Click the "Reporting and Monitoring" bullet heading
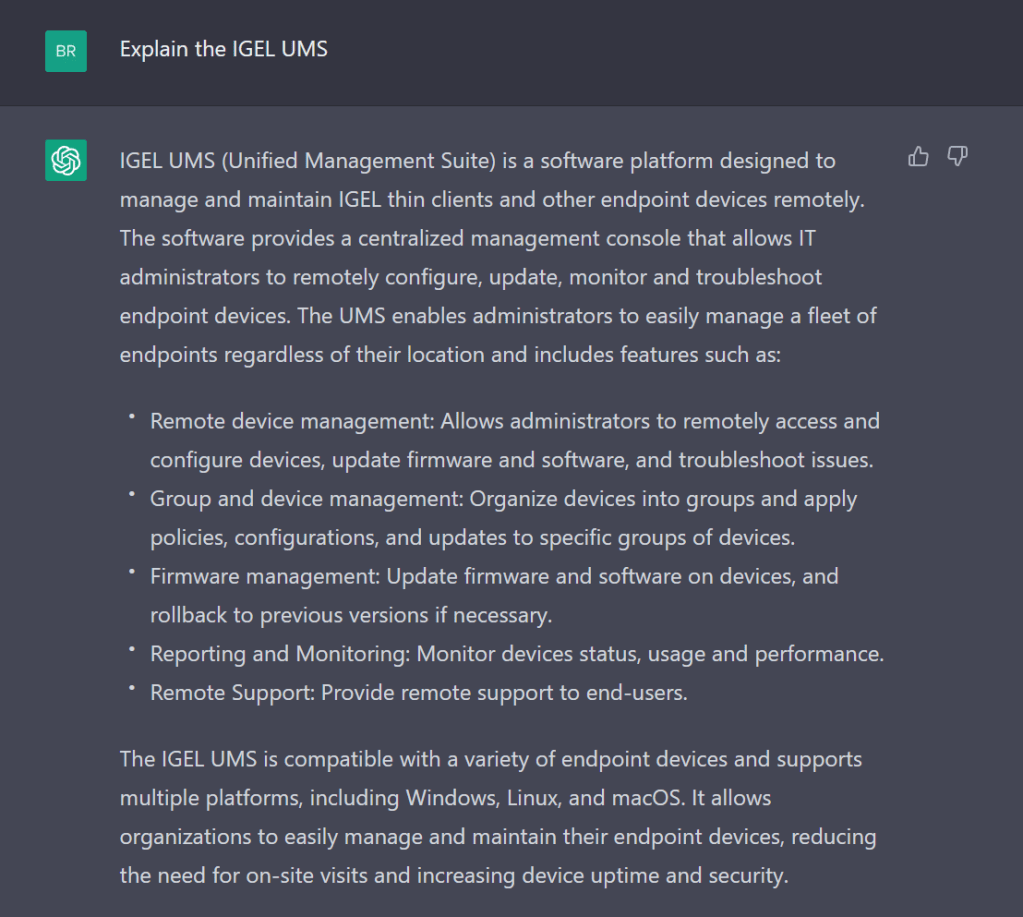This screenshot has height=917, width=1023. click(279, 654)
